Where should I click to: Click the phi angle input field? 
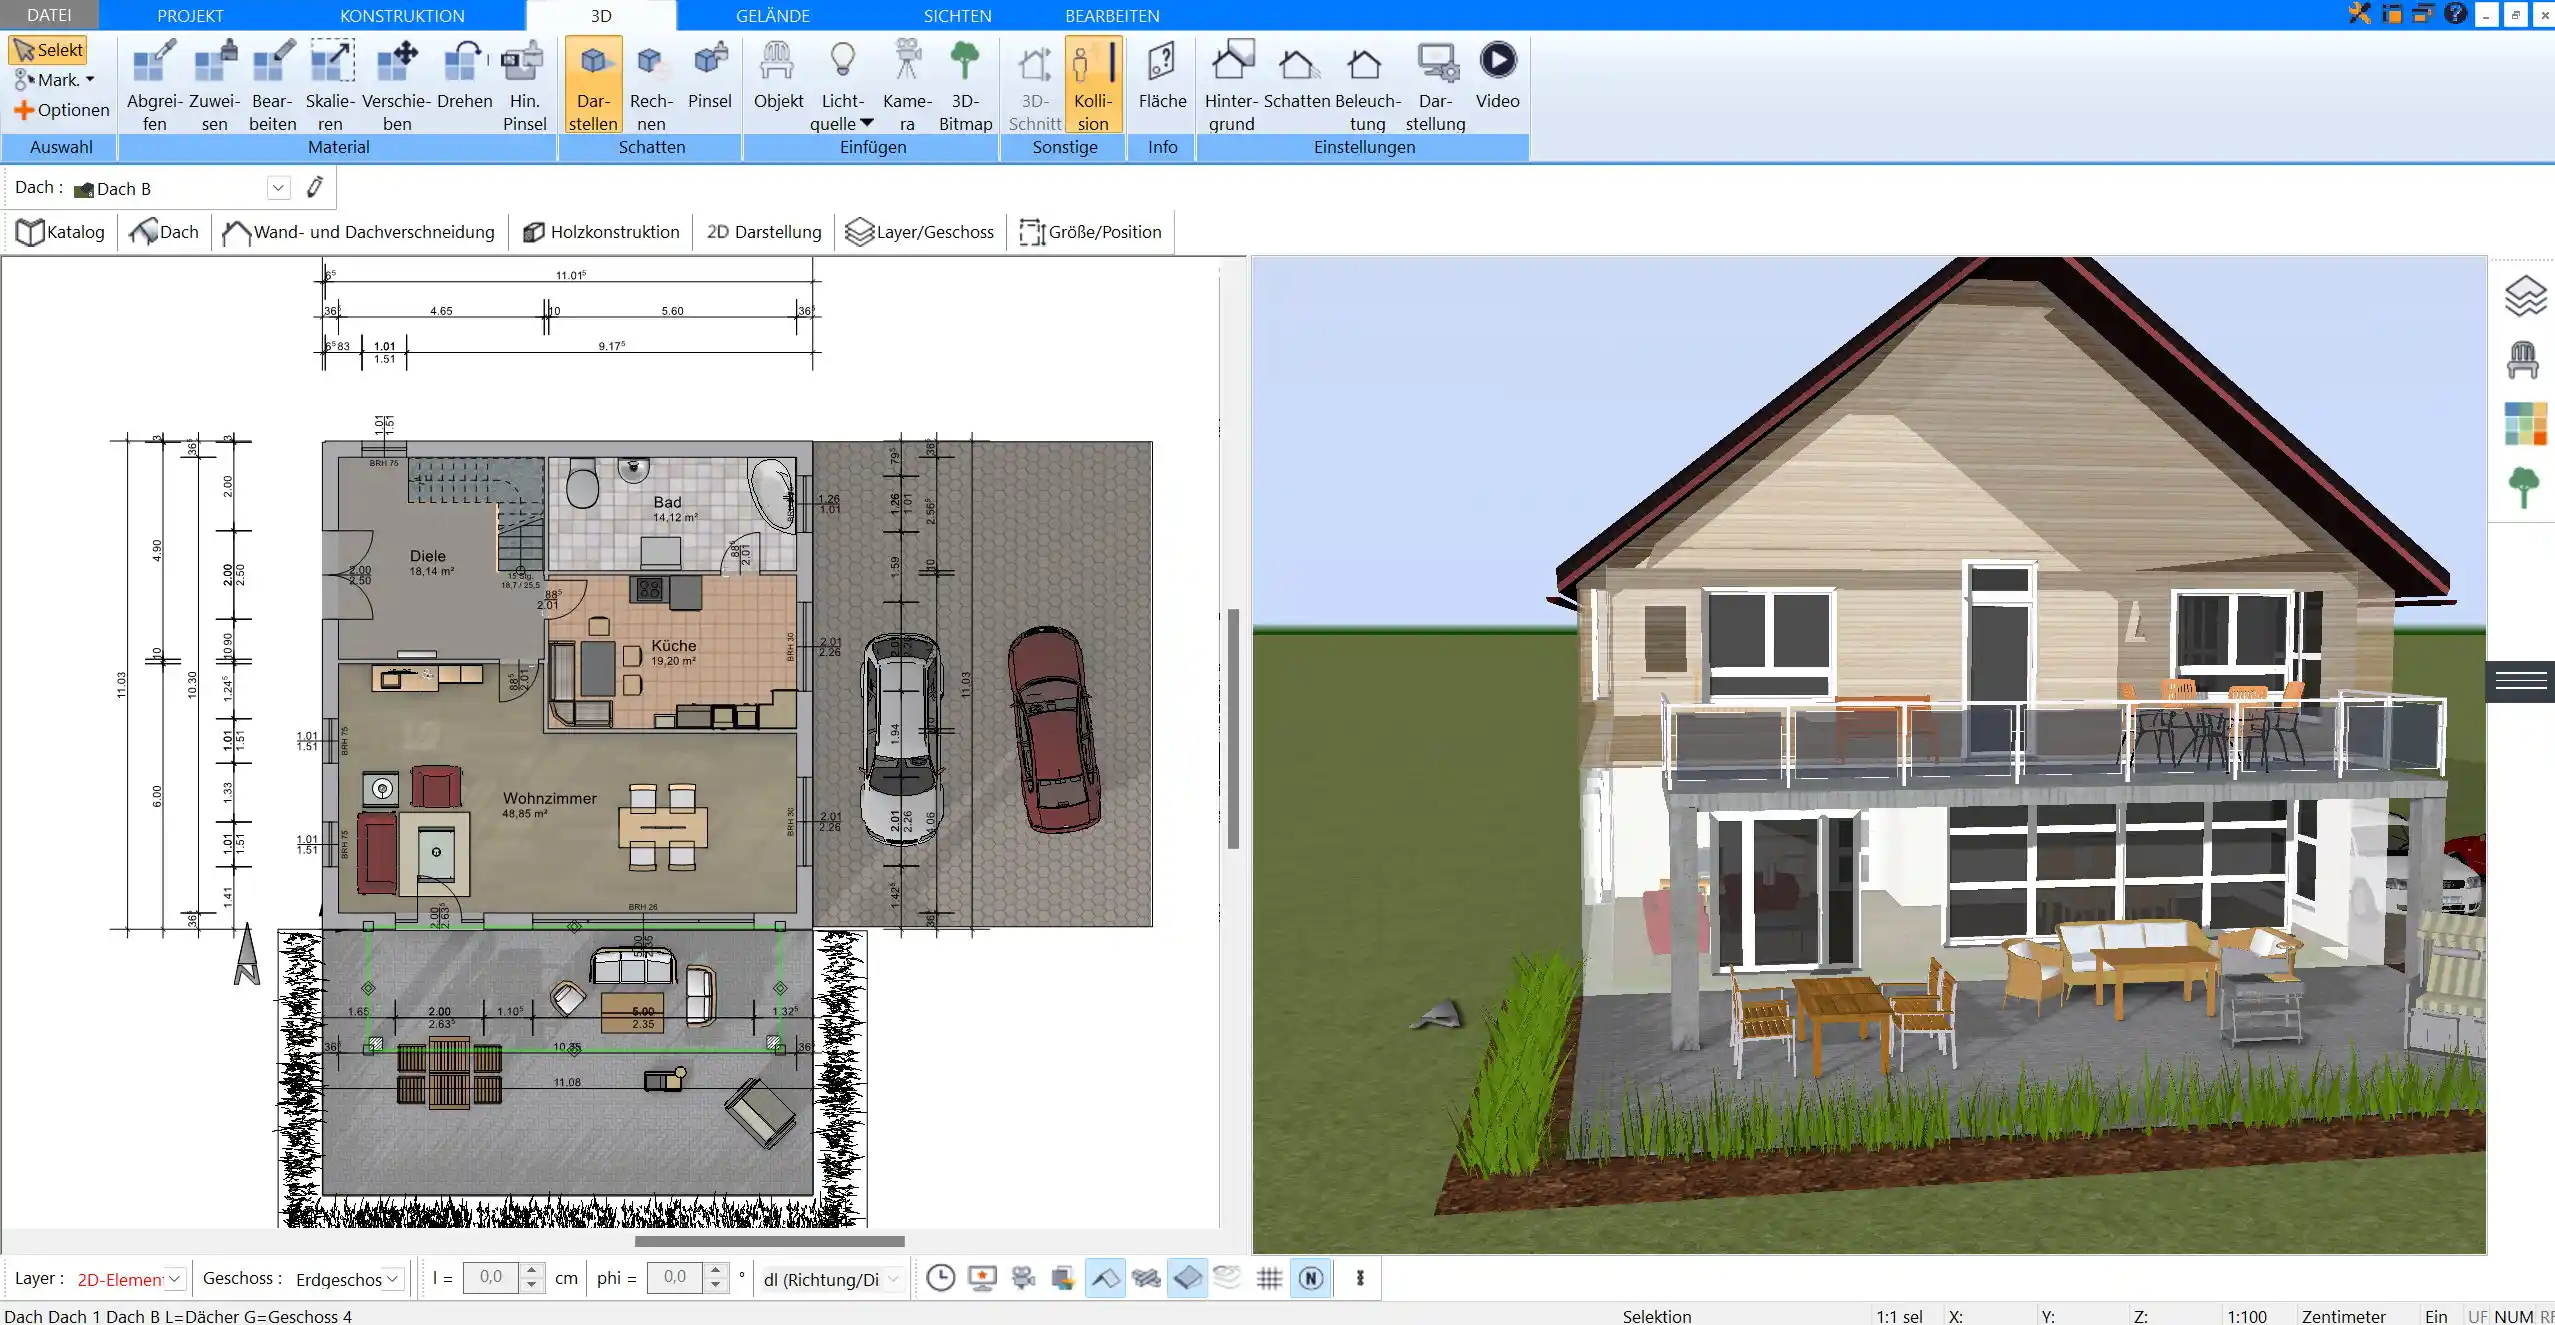676,1277
